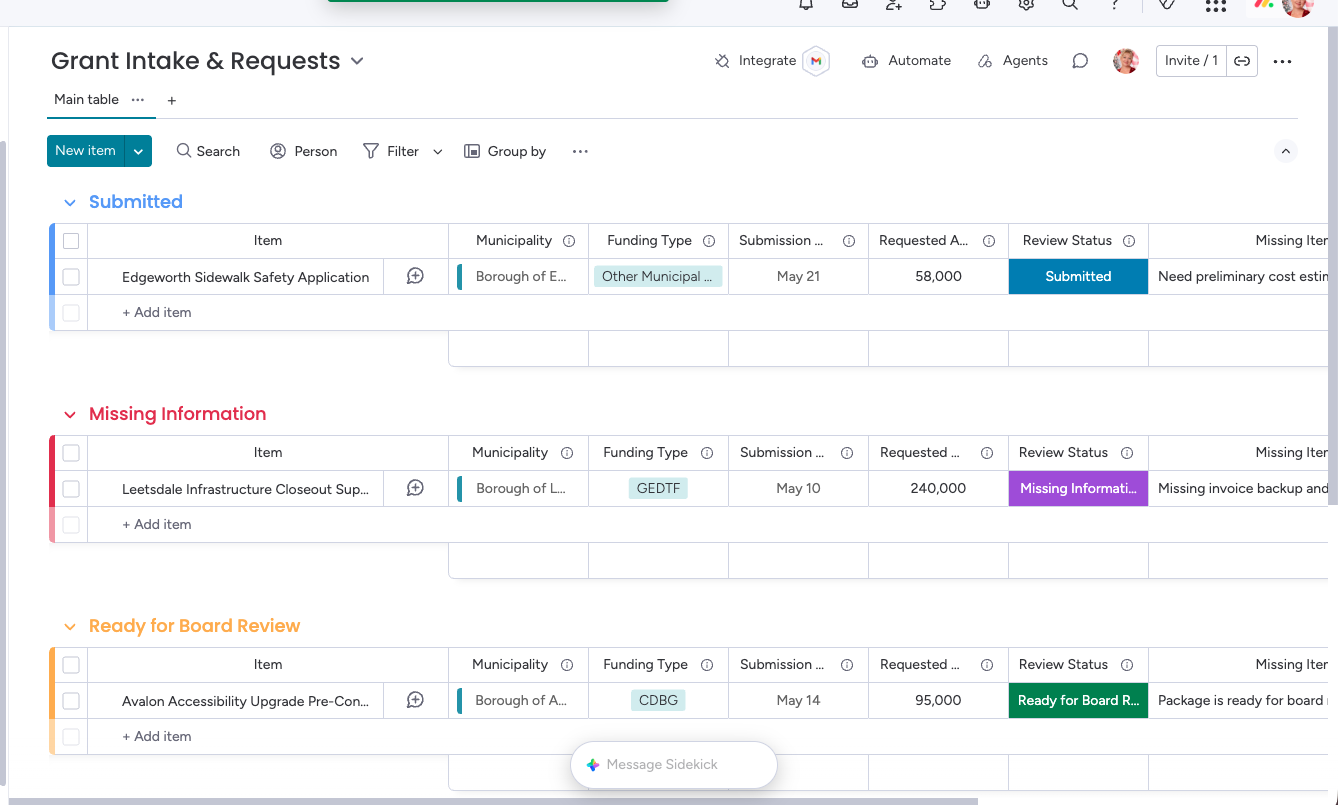
Task: Collapse the Missing Information group
Action: (x=70, y=415)
